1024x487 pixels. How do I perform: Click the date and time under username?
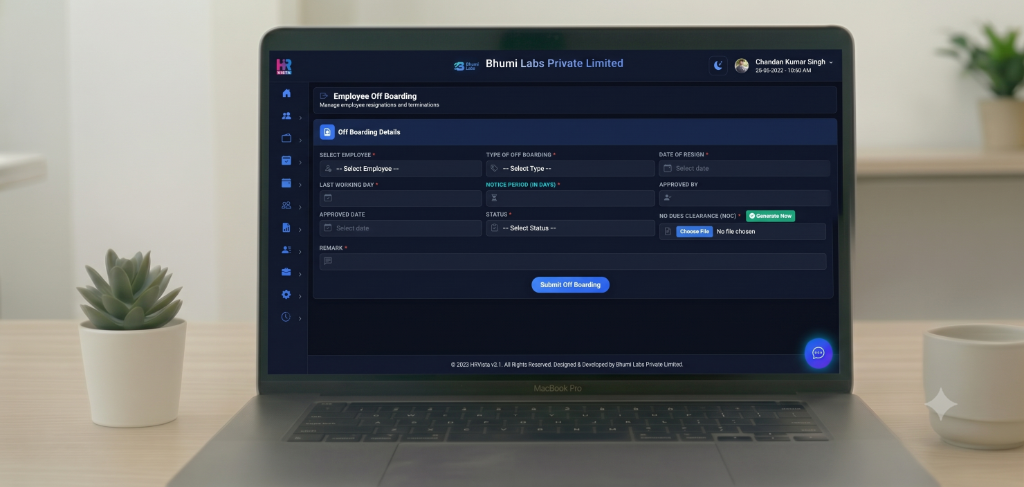(783, 71)
